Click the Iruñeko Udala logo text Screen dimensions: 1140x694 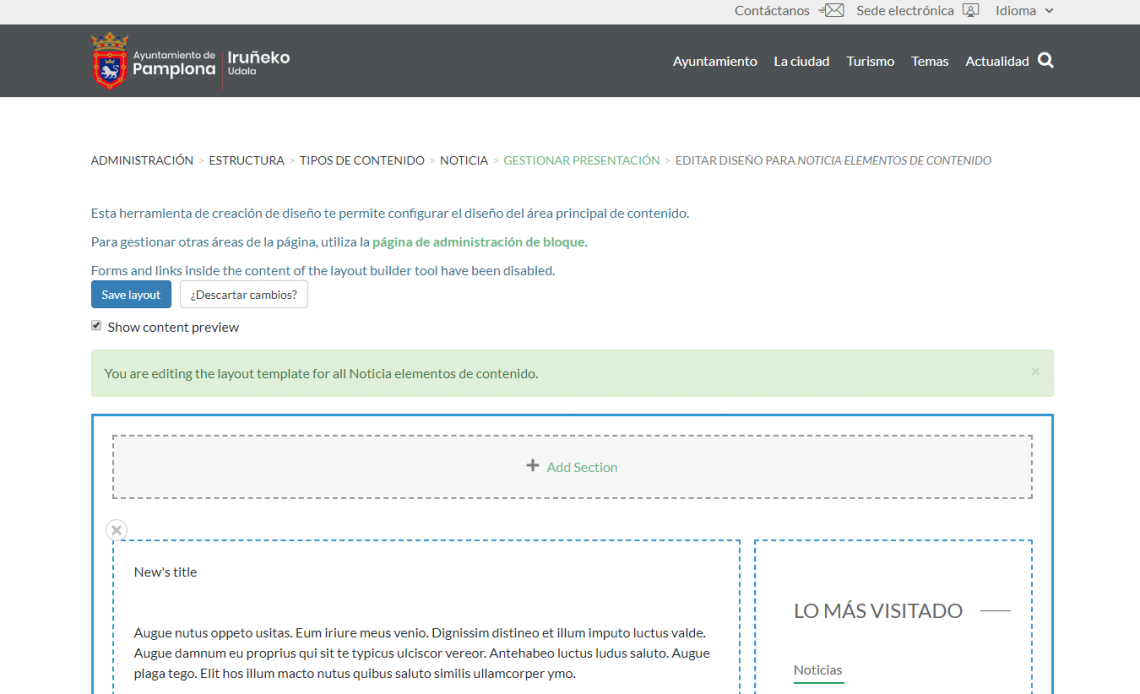[258, 61]
